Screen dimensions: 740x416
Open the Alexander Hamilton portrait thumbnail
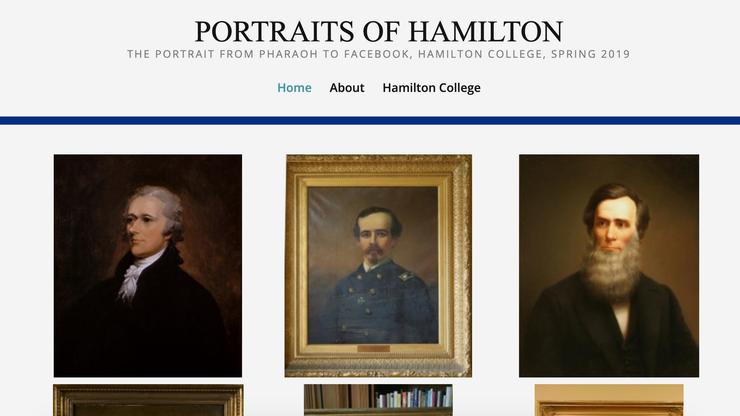click(x=148, y=265)
